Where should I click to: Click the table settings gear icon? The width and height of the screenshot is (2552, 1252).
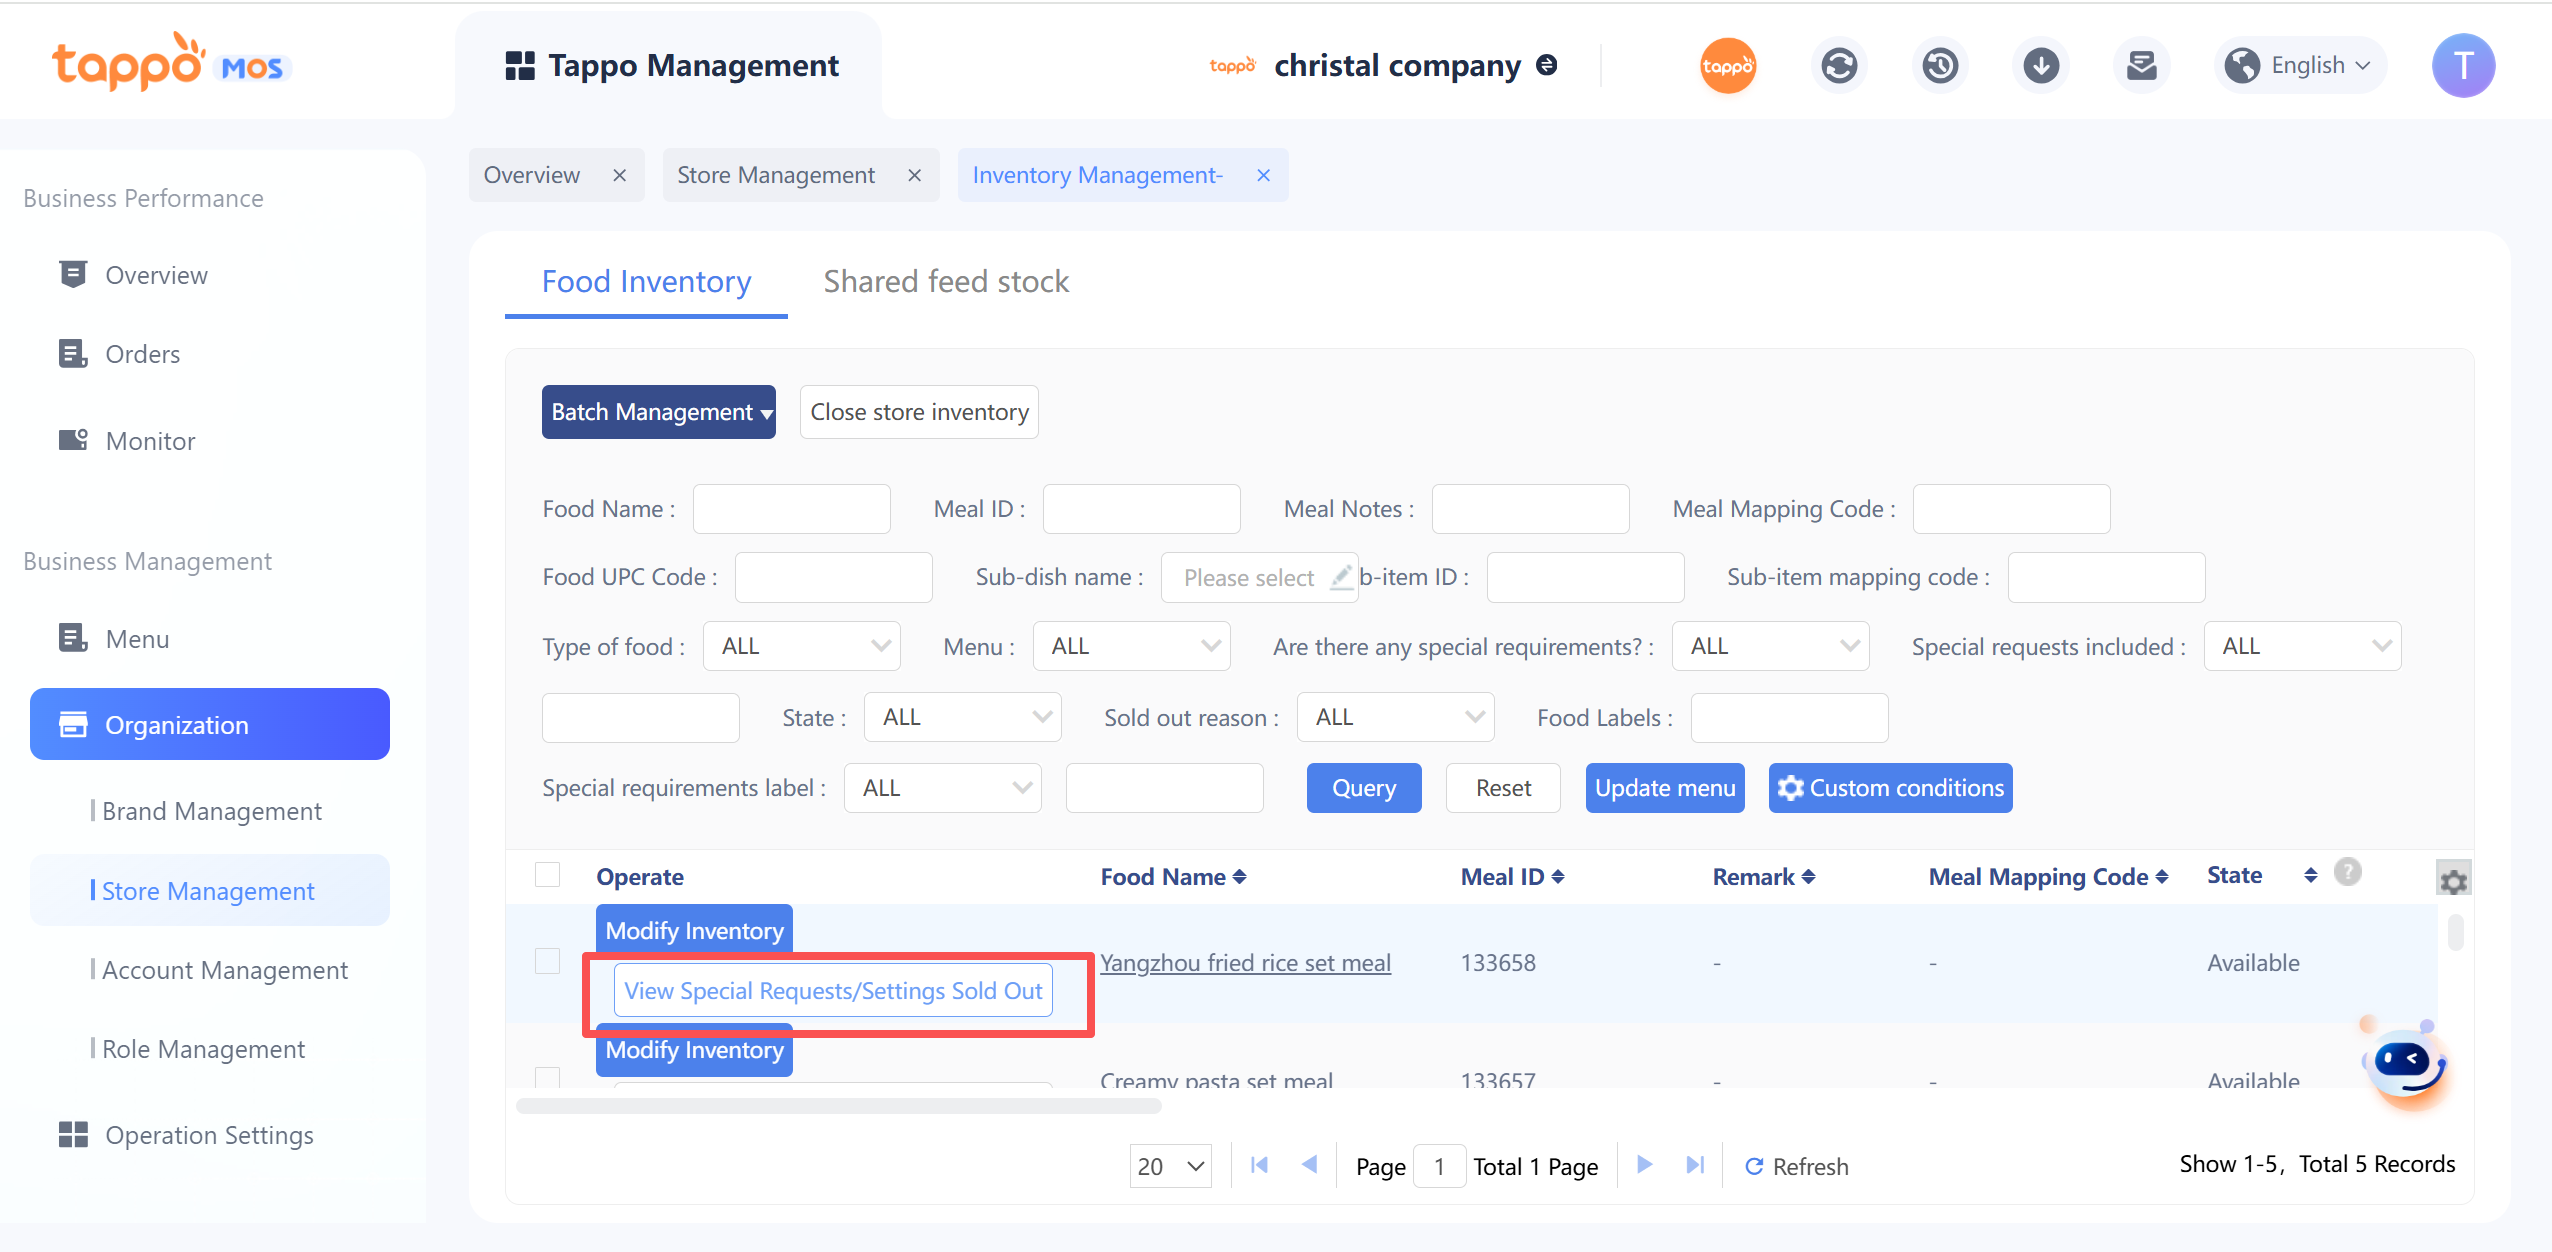[x=2453, y=881]
